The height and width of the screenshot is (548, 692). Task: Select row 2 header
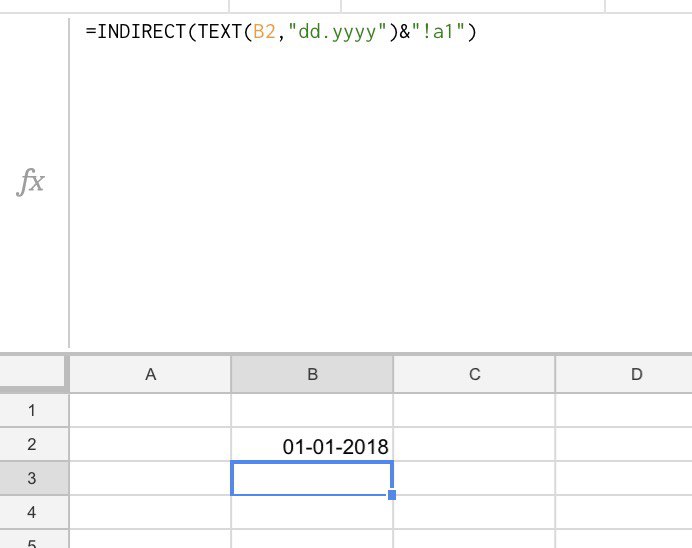coord(32,444)
